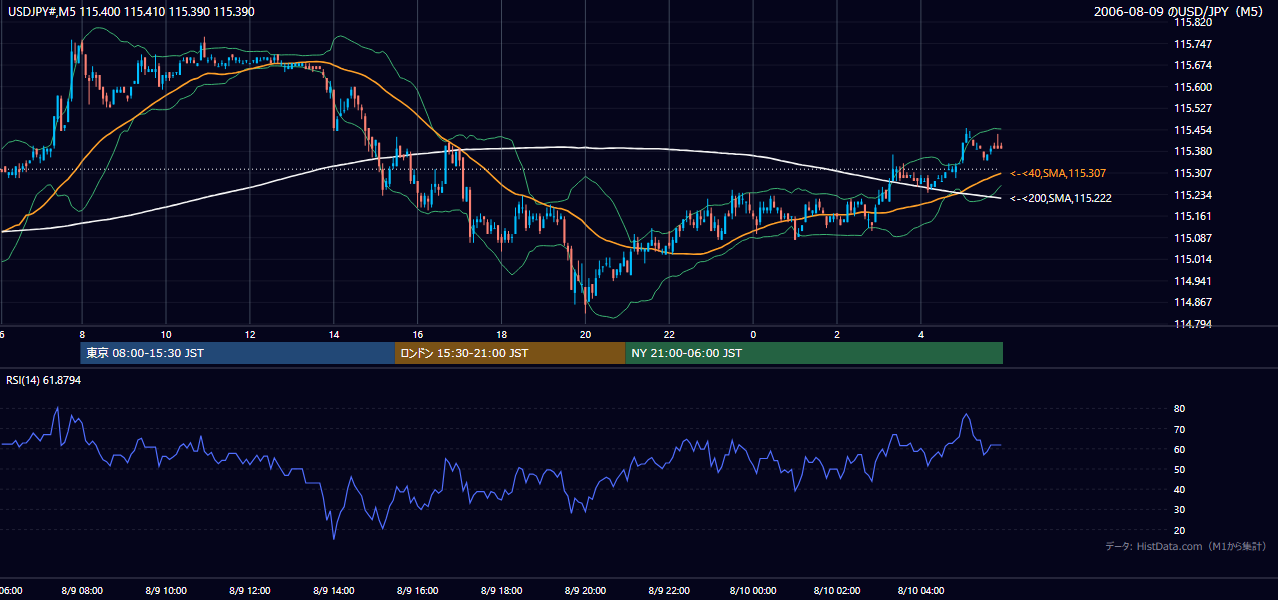This screenshot has width=1278, height=600.
Task: Click the 8/9 22:00 time axis label
Action: pyautogui.click(x=669, y=591)
